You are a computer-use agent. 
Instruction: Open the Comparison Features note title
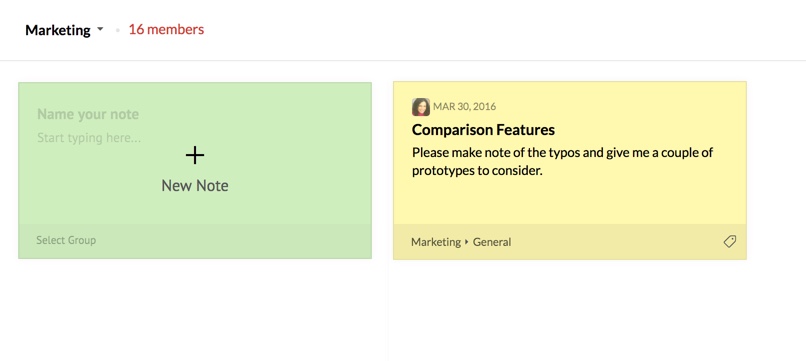pyautogui.click(x=483, y=130)
